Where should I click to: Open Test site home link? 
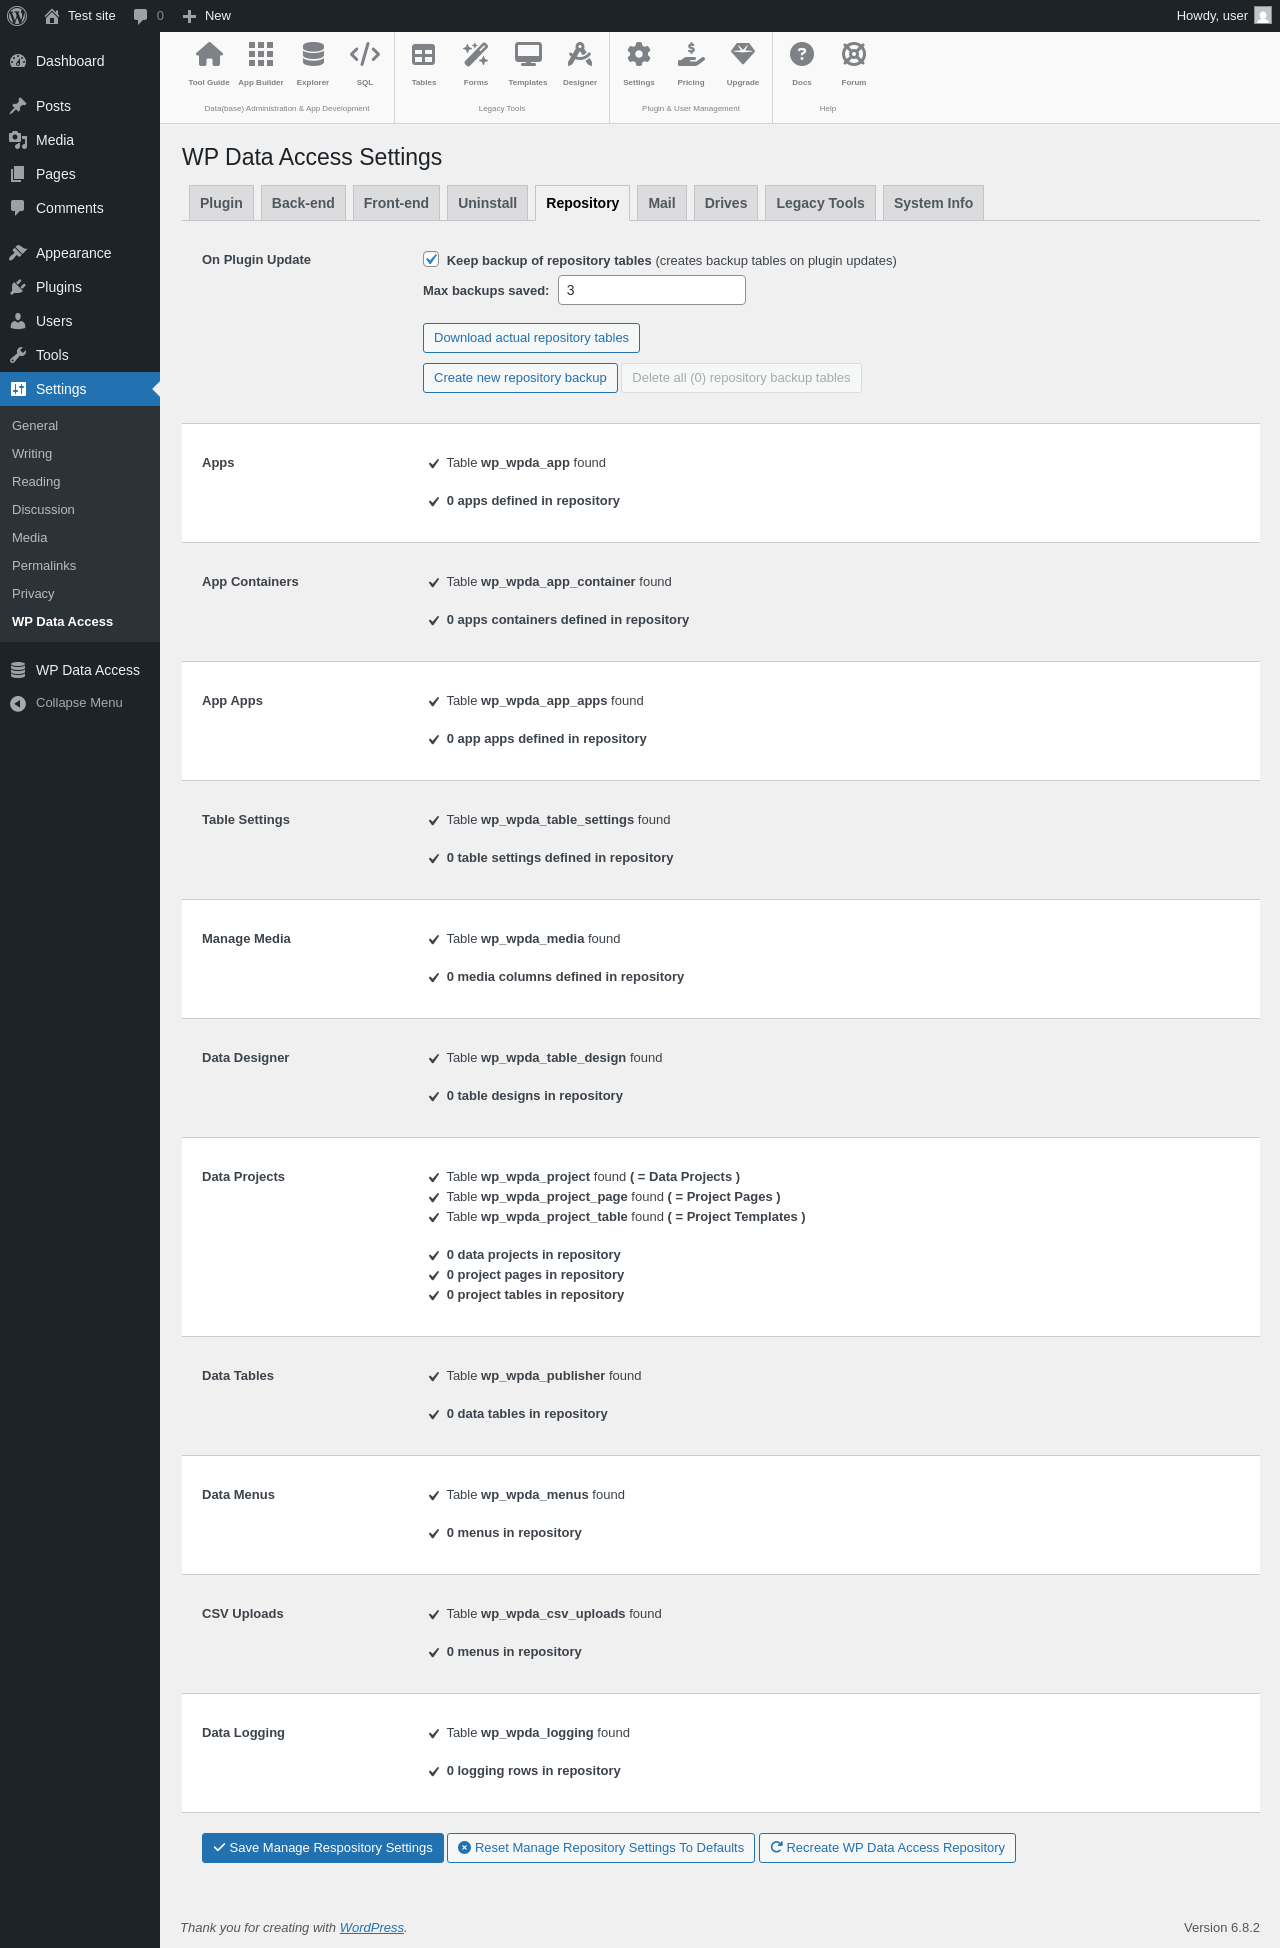click(x=80, y=16)
